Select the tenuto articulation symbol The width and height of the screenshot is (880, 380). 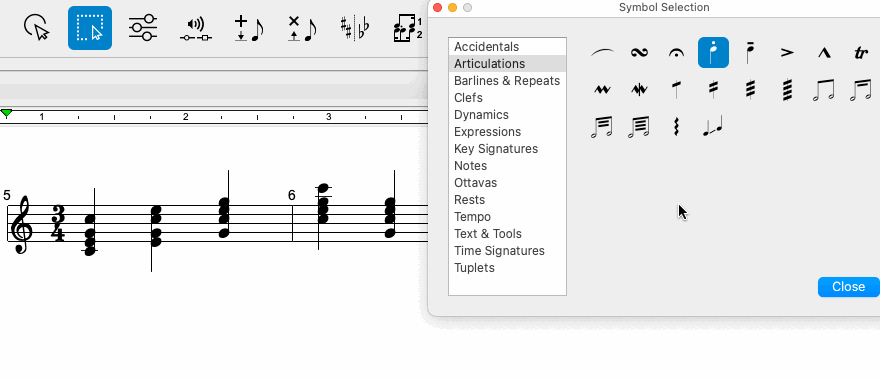click(x=750, y=53)
